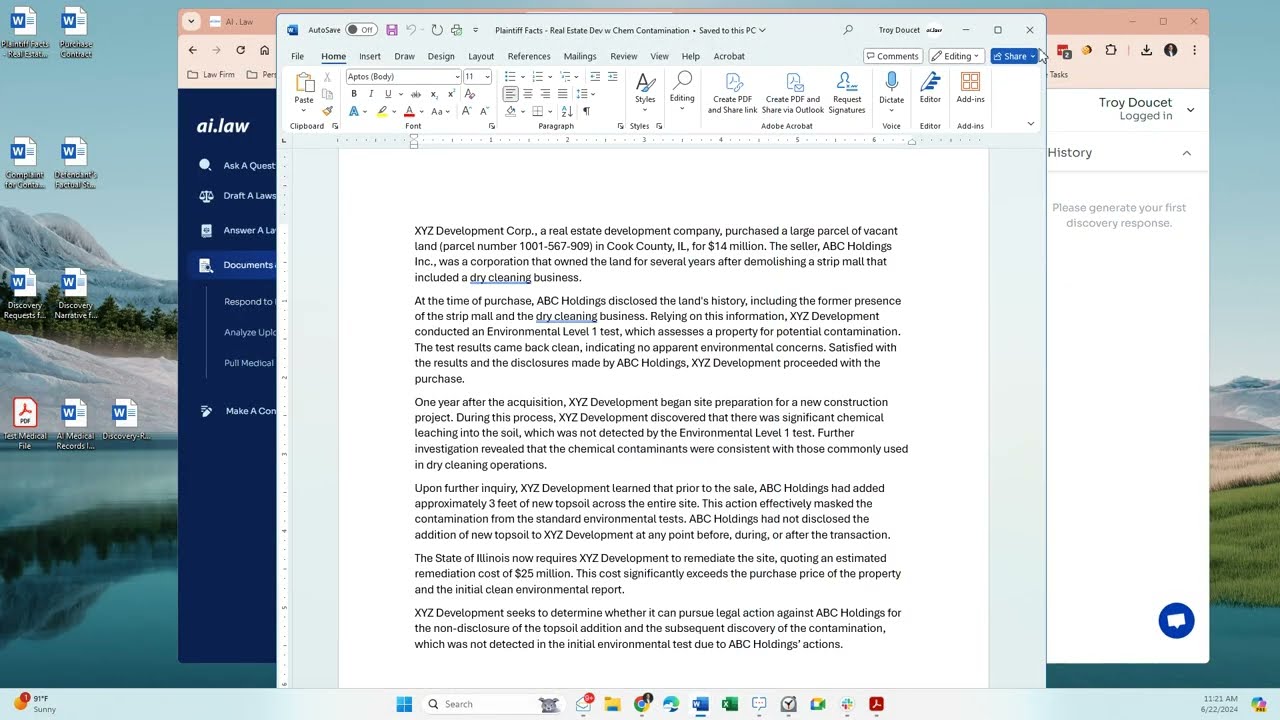Decrease font size with shrink font icon
This screenshot has width=1280, height=720.
(483, 111)
